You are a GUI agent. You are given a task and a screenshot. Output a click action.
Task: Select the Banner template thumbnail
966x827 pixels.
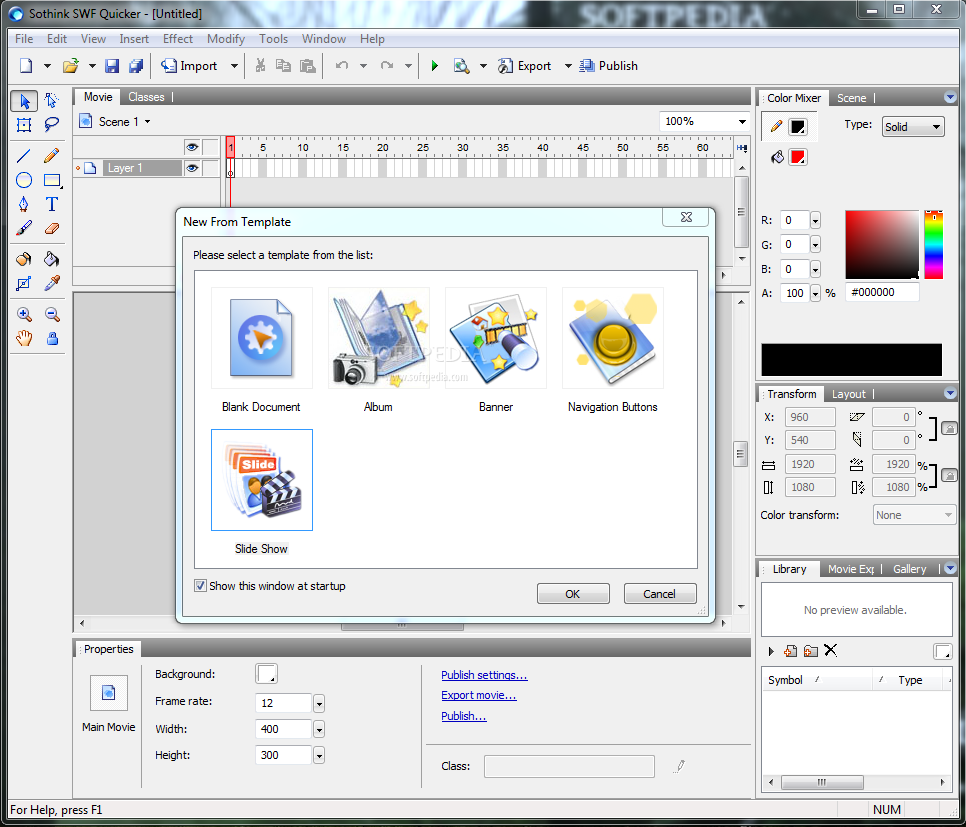point(496,338)
